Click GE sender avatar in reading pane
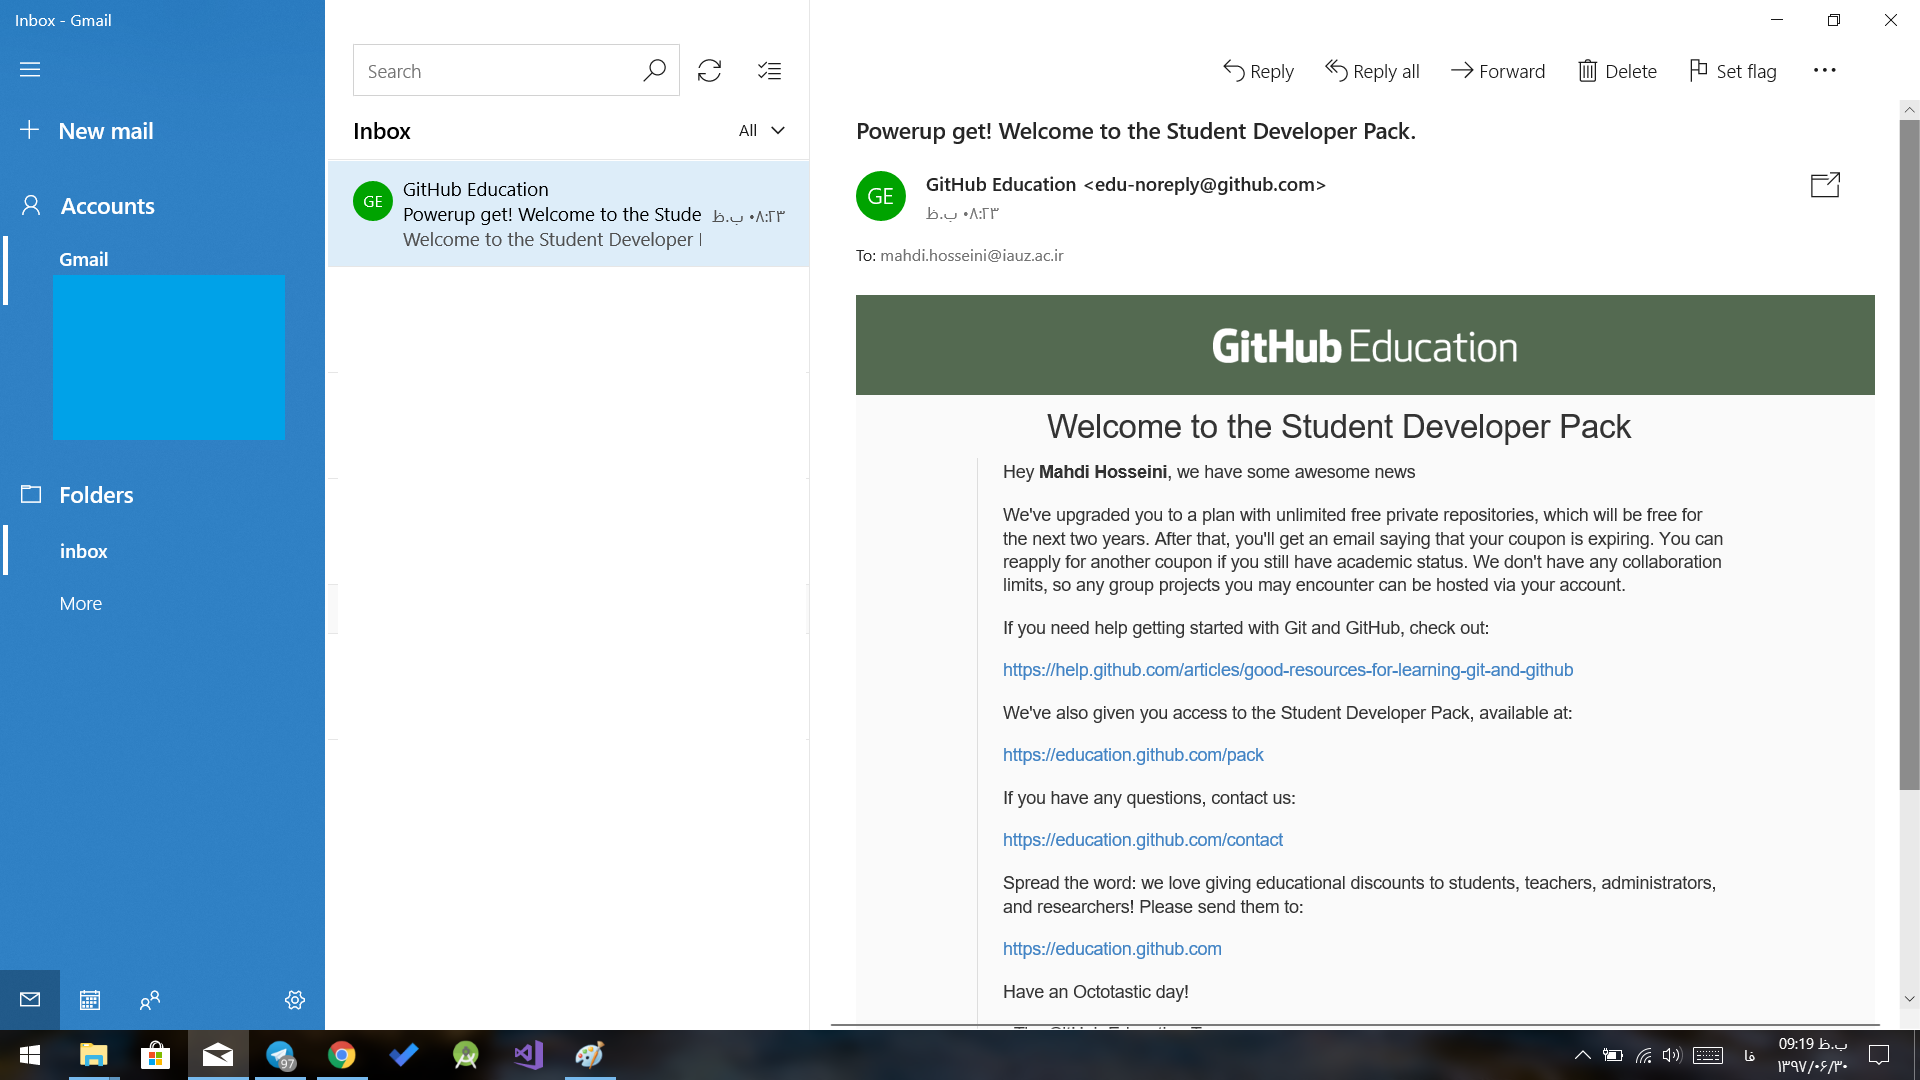The height and width of the screenshot is (1080, 1920). (x=881, y=196)
